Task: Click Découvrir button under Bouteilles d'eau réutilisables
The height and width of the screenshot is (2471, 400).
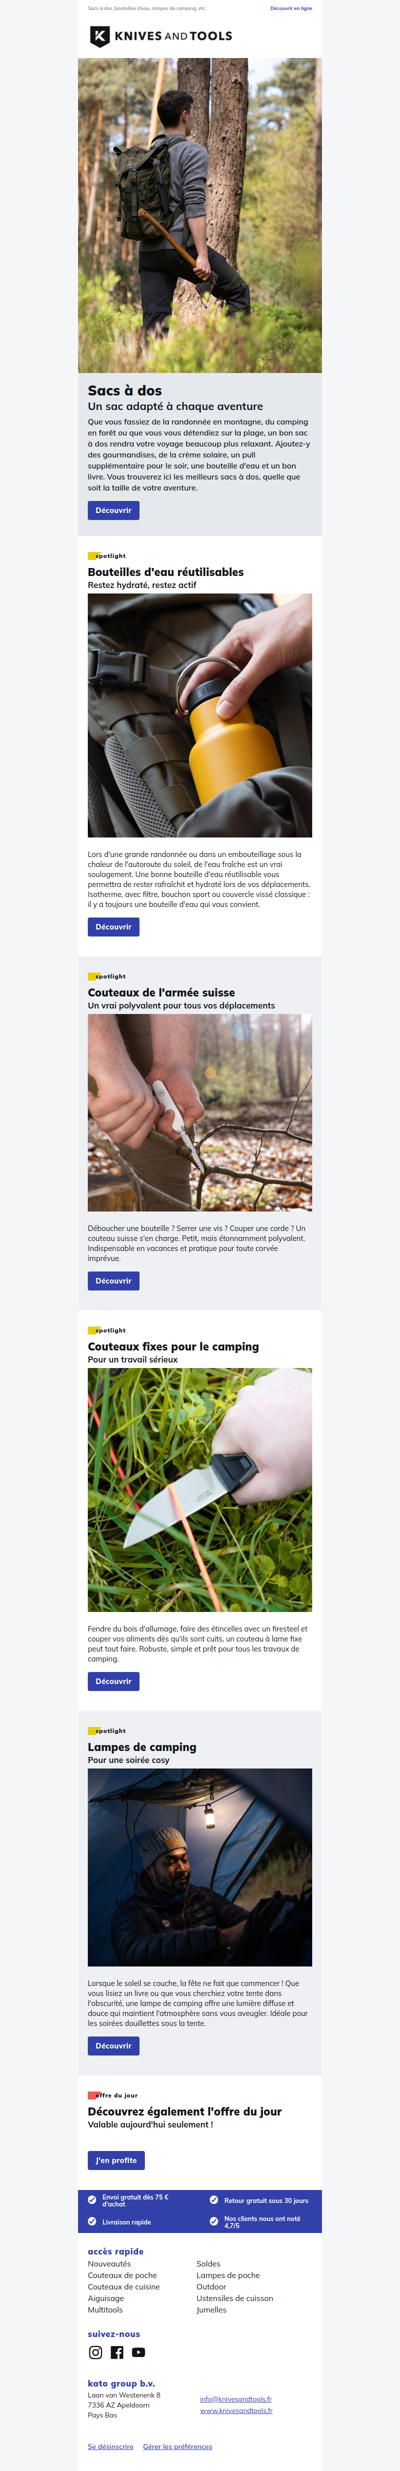Action: 113,927
